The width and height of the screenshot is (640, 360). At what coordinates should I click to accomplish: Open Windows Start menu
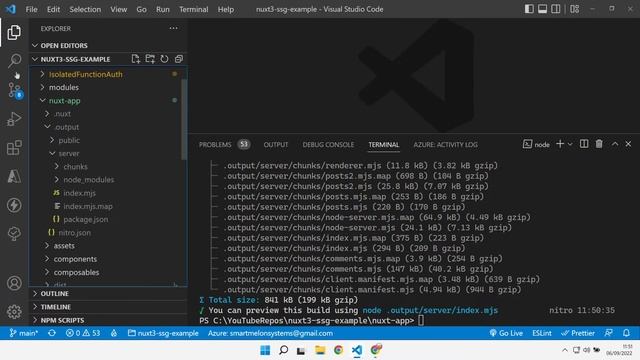pyautogui.click(x=265, y=350)
